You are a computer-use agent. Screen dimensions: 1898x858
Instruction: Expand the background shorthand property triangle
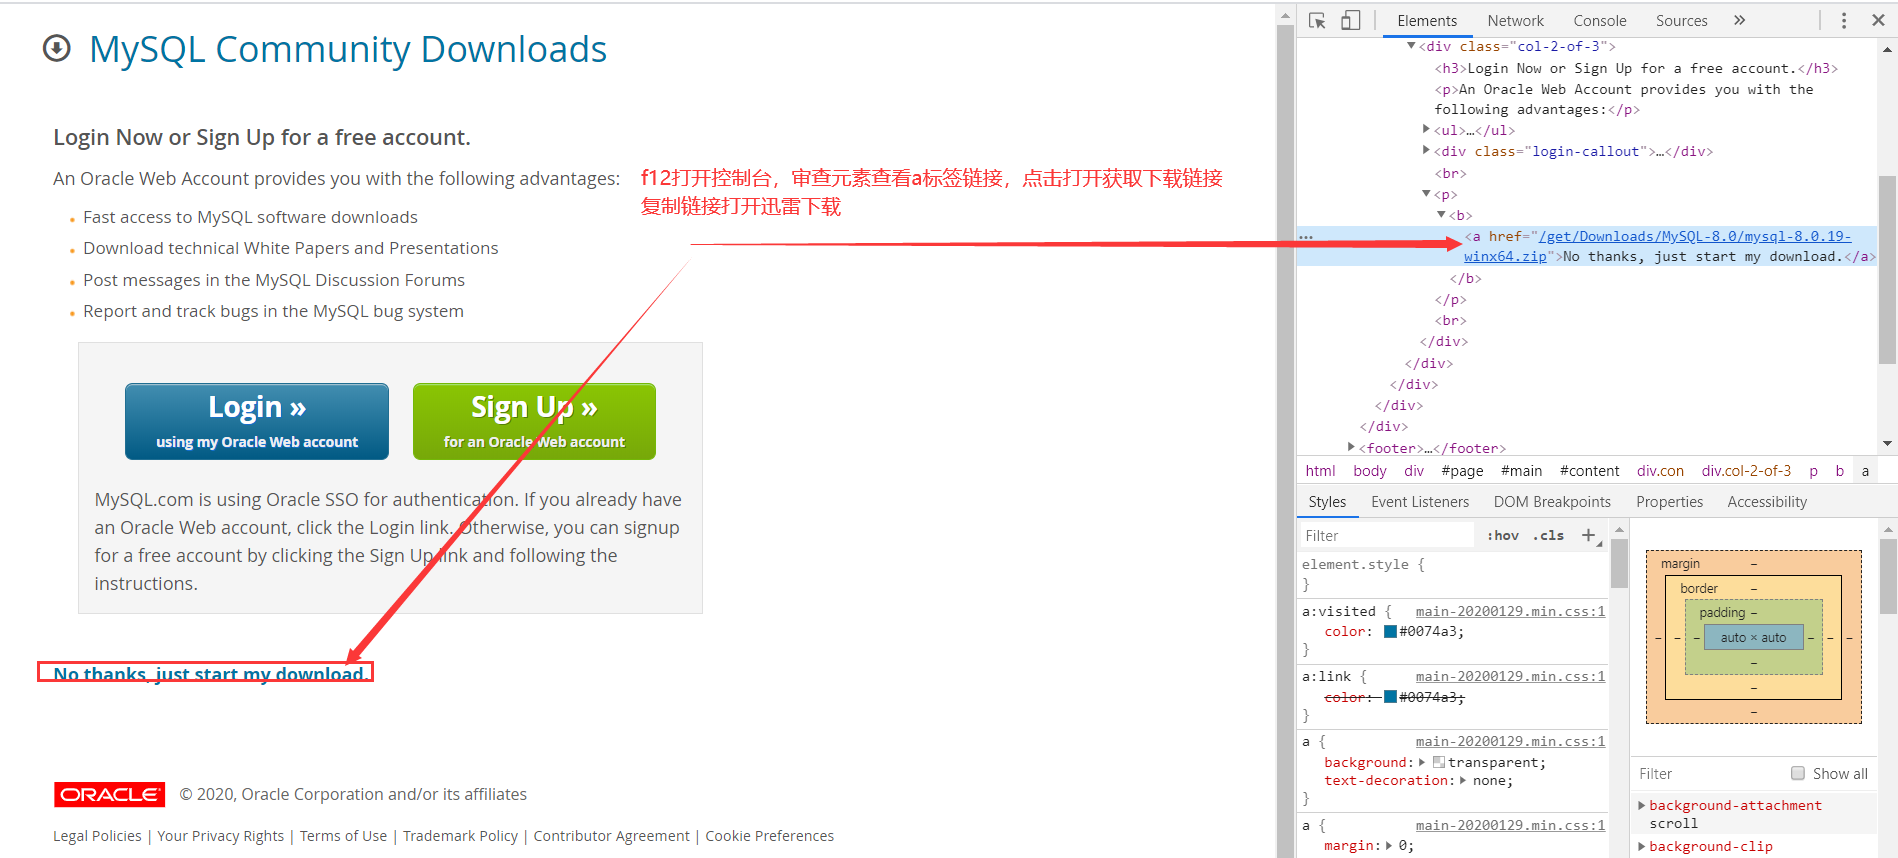1422,762
